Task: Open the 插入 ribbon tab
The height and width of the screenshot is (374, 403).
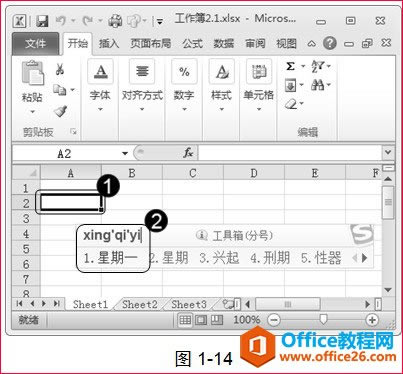Action: (x=109, y=43)
